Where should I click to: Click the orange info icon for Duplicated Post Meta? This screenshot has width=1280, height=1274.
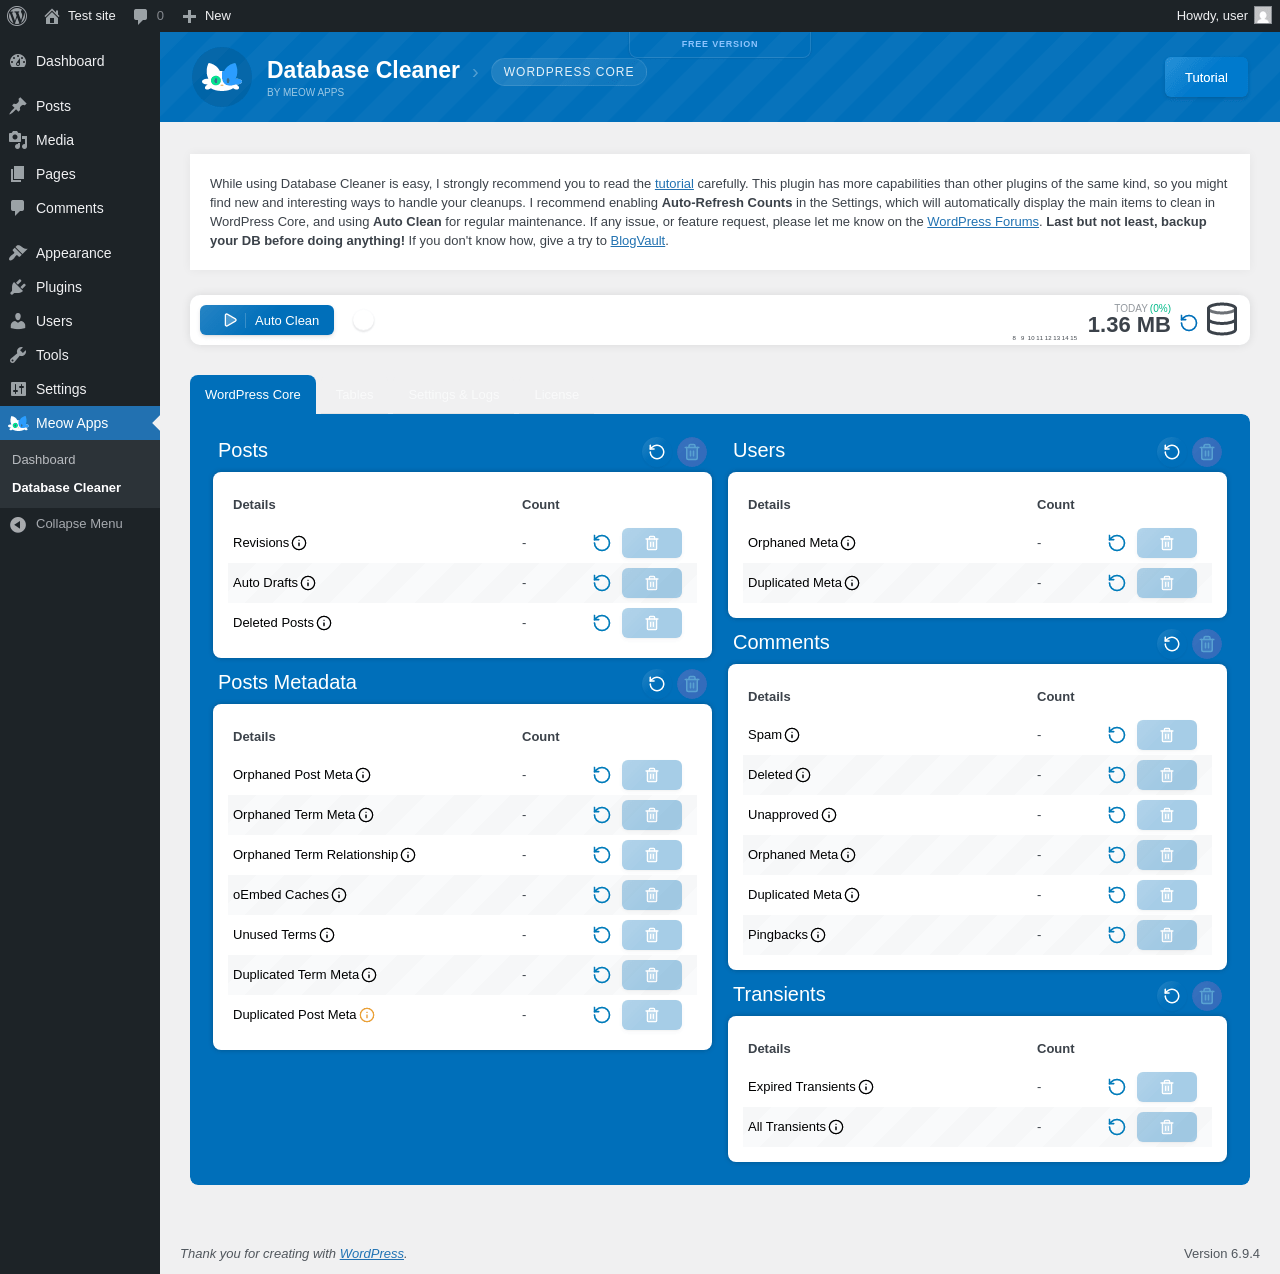(x=367, y=1015)
